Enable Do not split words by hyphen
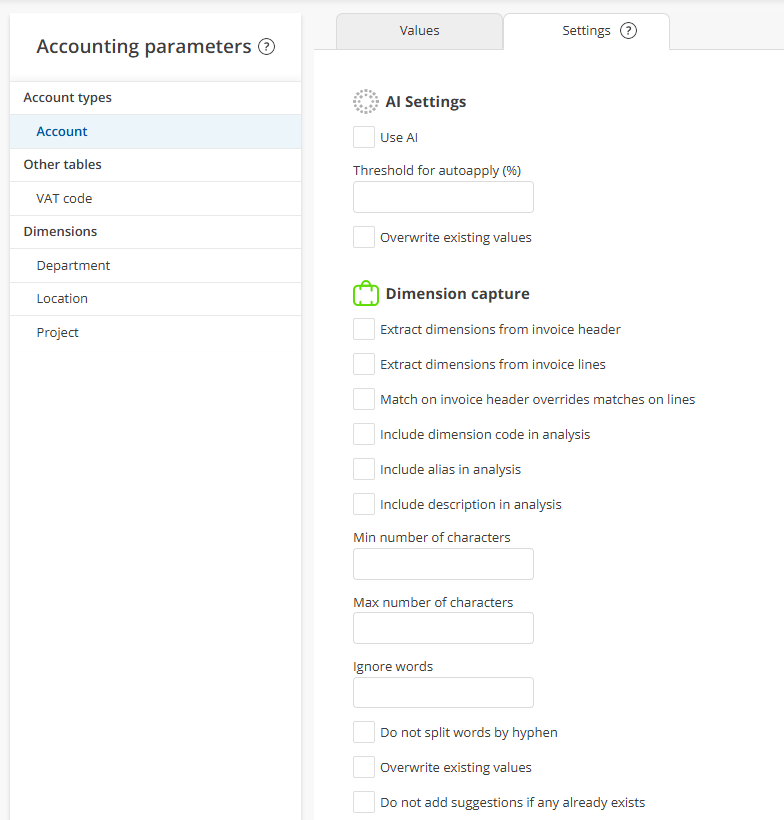Image resolution: width=784 pixels, height=820 pixels. click(364, 732)
